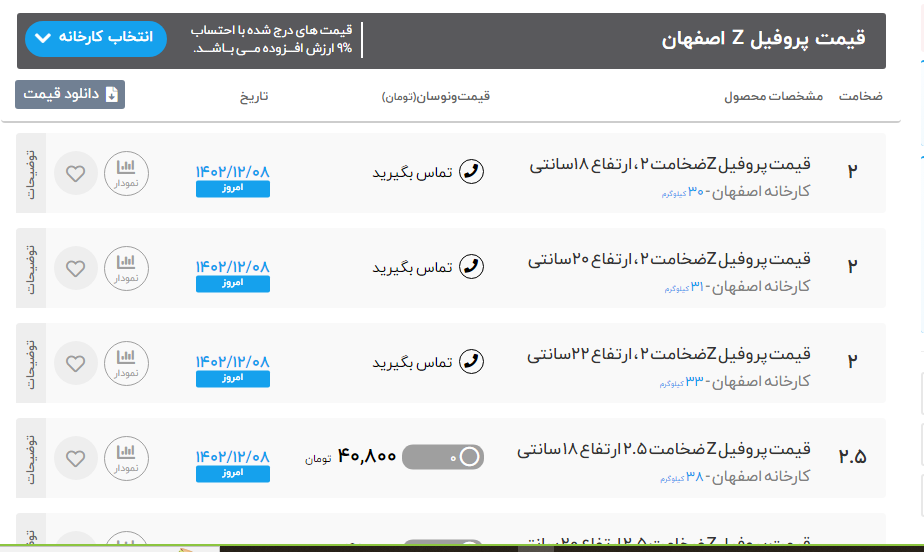The height and width of the screenshot is (552, 924).
Task: Favorite the 20 cm thickness 2 profile row
Action: [x=75, y=268]
